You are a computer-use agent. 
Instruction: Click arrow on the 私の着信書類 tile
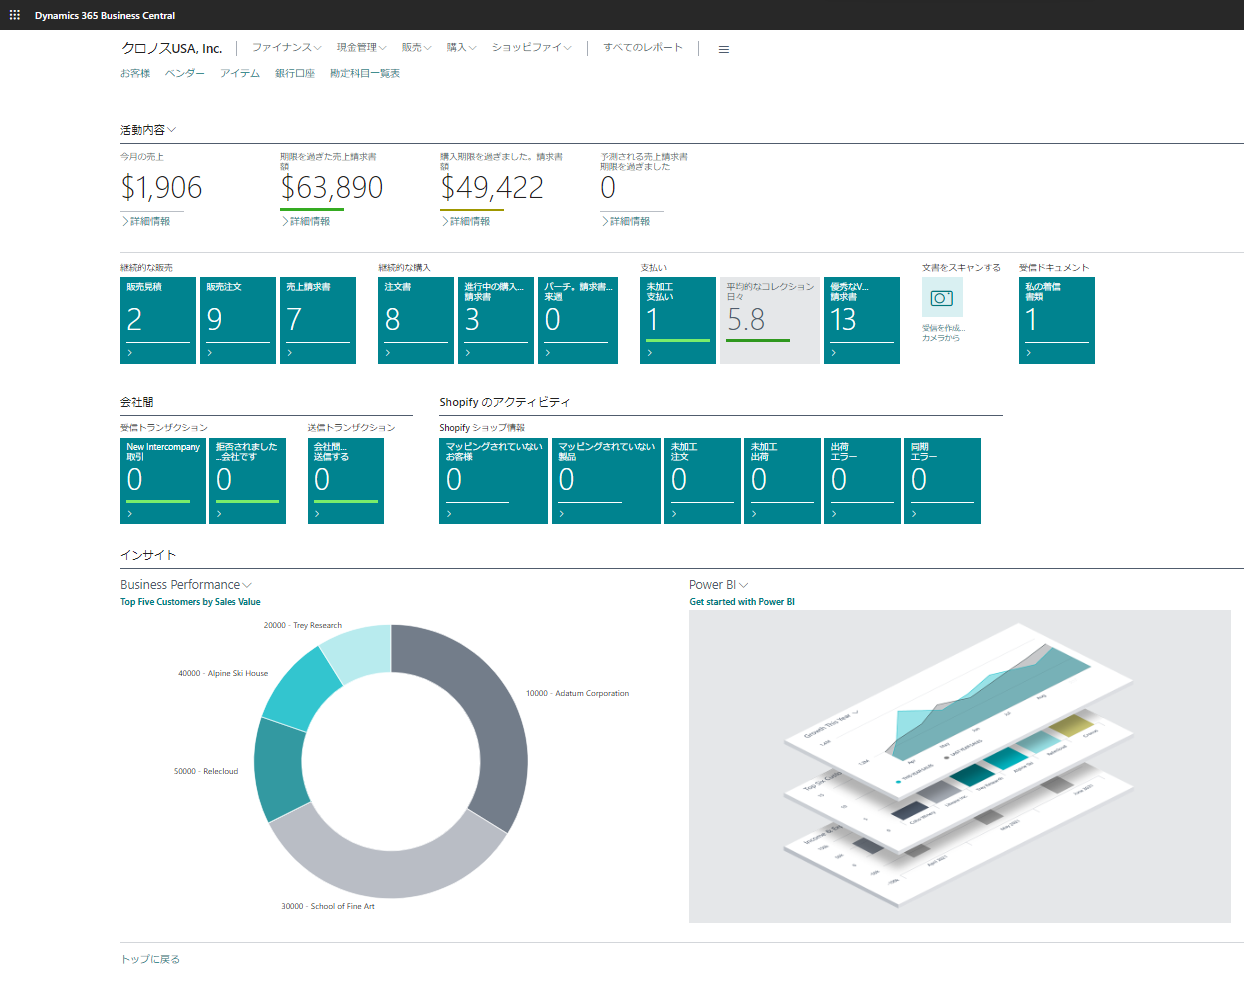click(1029, 353)
